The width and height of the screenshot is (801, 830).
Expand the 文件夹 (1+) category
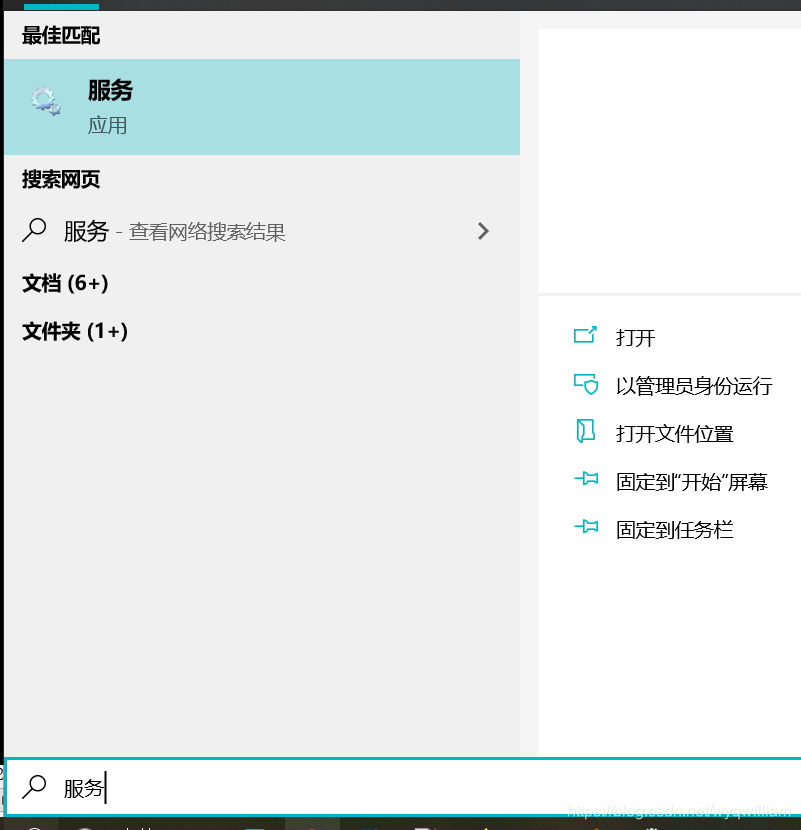(75, 331)
